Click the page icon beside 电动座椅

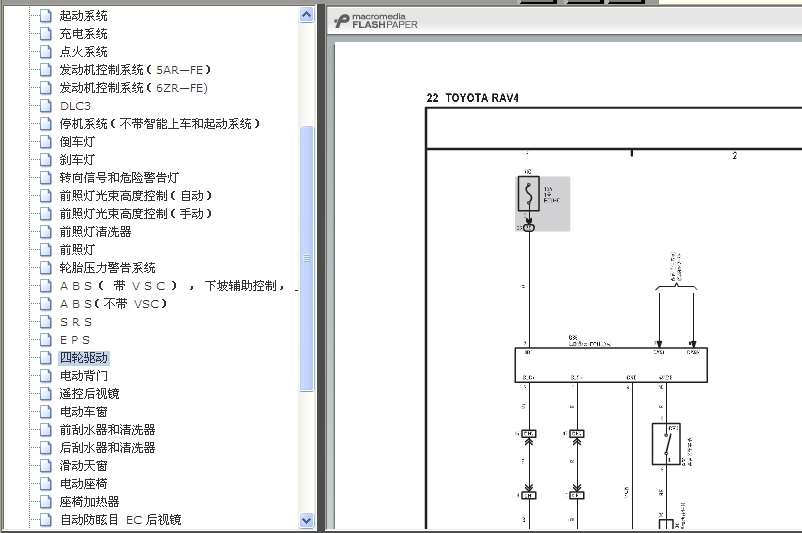[46, 483]
